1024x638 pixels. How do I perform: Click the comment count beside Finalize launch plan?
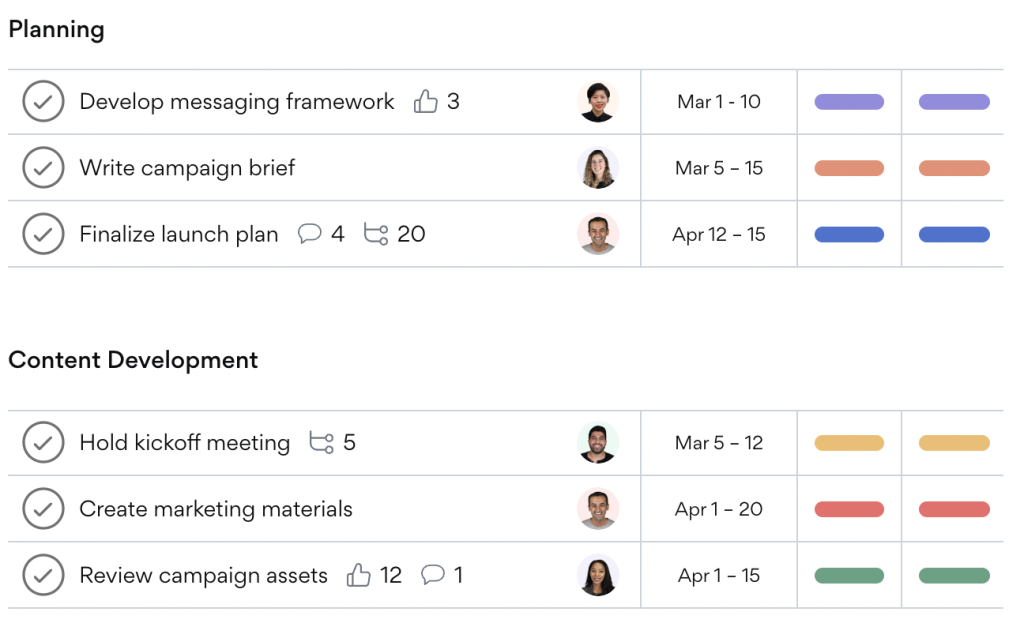tap(338, 234)
